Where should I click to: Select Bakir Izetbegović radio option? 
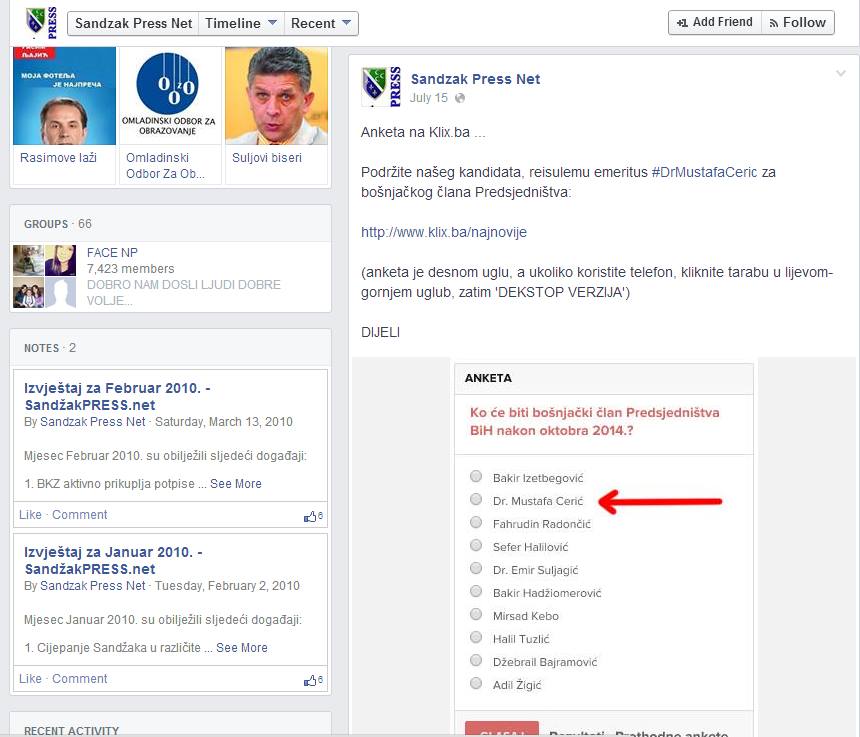click(476, 478)
